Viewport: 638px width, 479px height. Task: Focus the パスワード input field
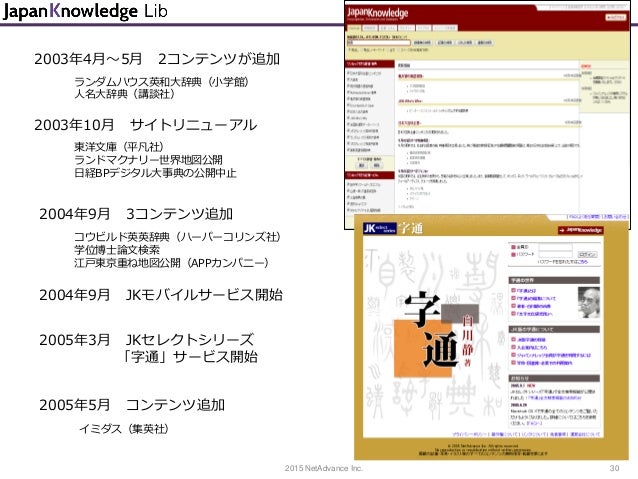pos(555,254)
